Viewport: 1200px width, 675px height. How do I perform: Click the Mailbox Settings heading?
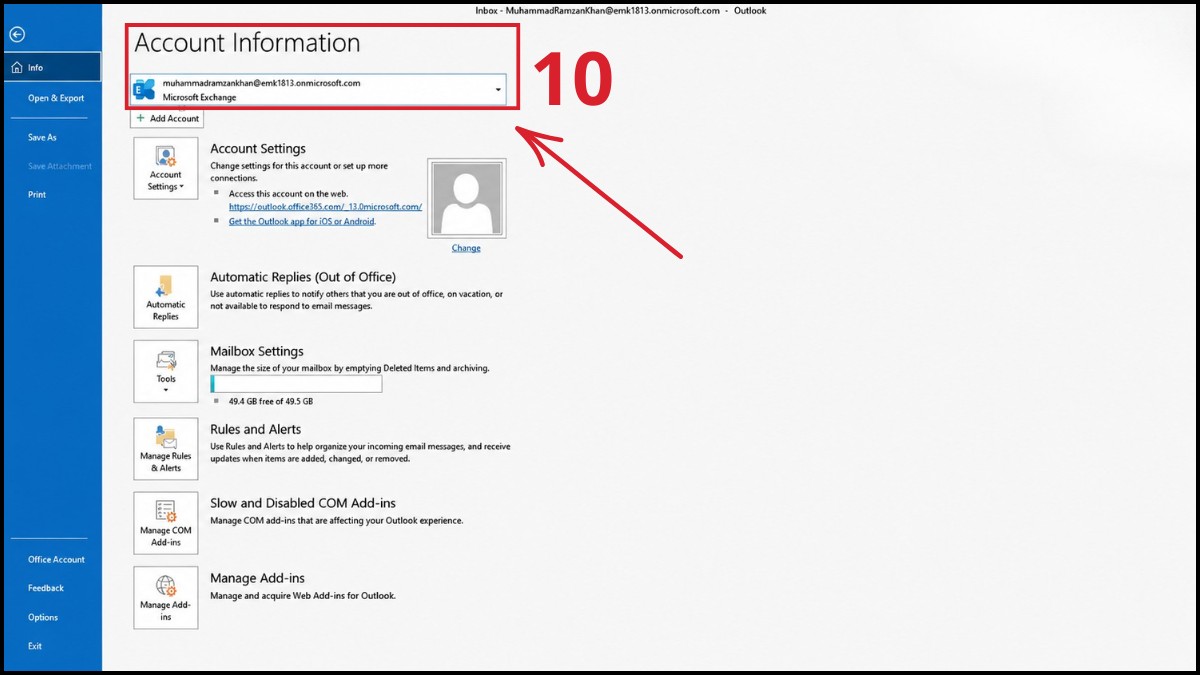point(257,351)
